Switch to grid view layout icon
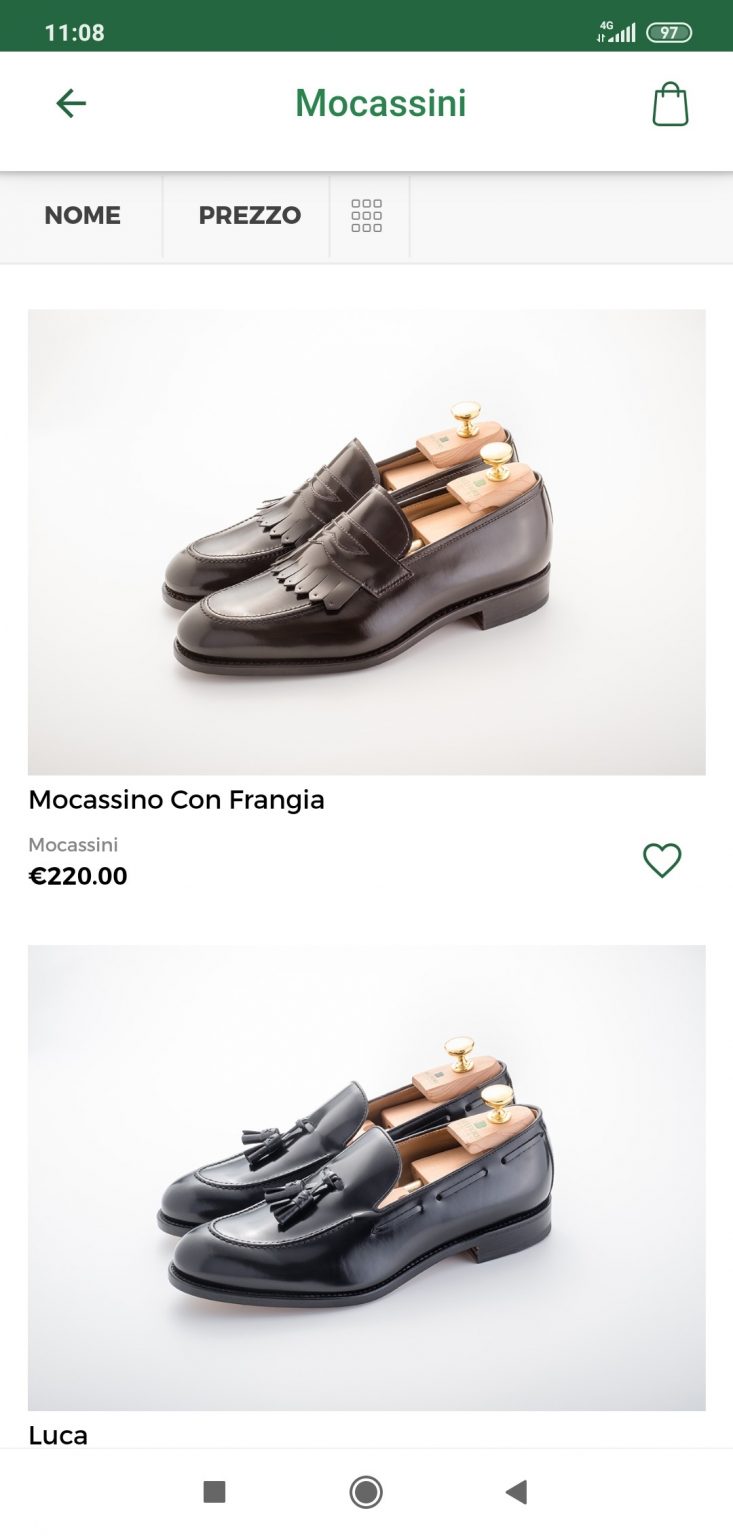Screen dimensions: 733x1536 point(367,216)
